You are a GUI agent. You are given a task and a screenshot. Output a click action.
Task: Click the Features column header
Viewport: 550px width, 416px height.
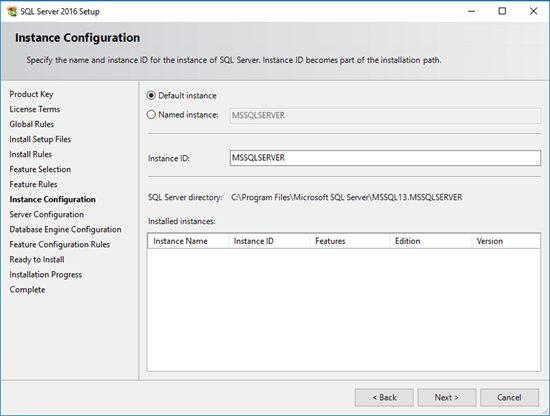pyautogui.click(x=350, y=241)
